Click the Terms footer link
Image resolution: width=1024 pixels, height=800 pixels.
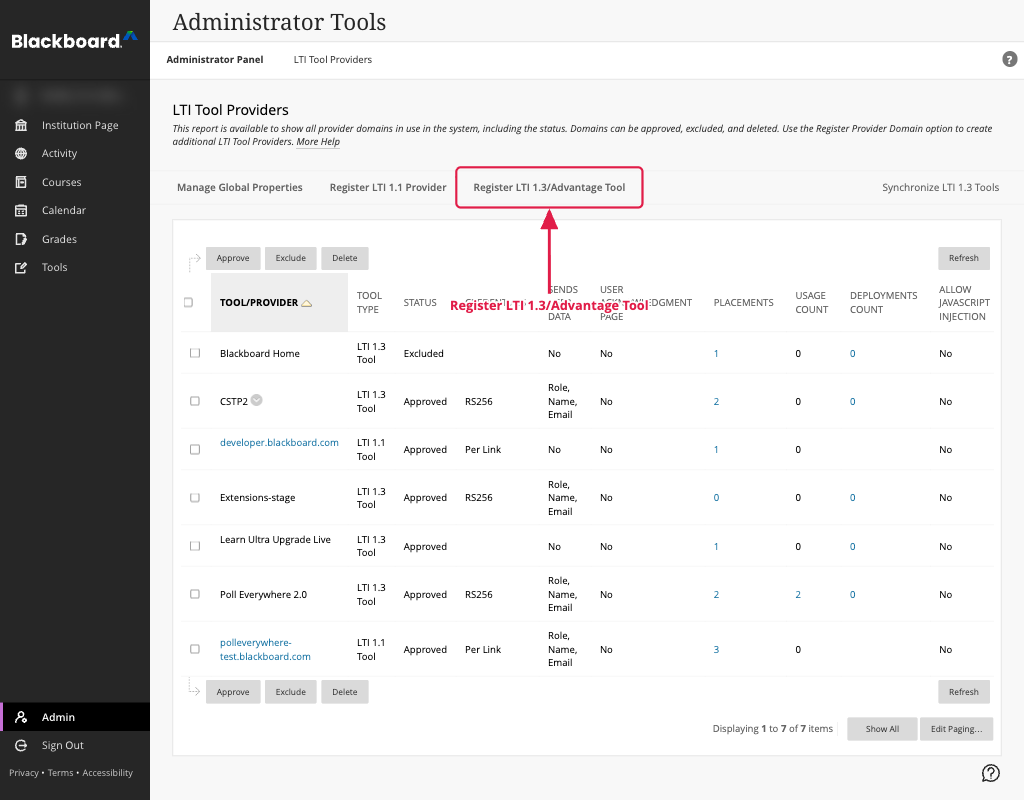click(61, 773)
